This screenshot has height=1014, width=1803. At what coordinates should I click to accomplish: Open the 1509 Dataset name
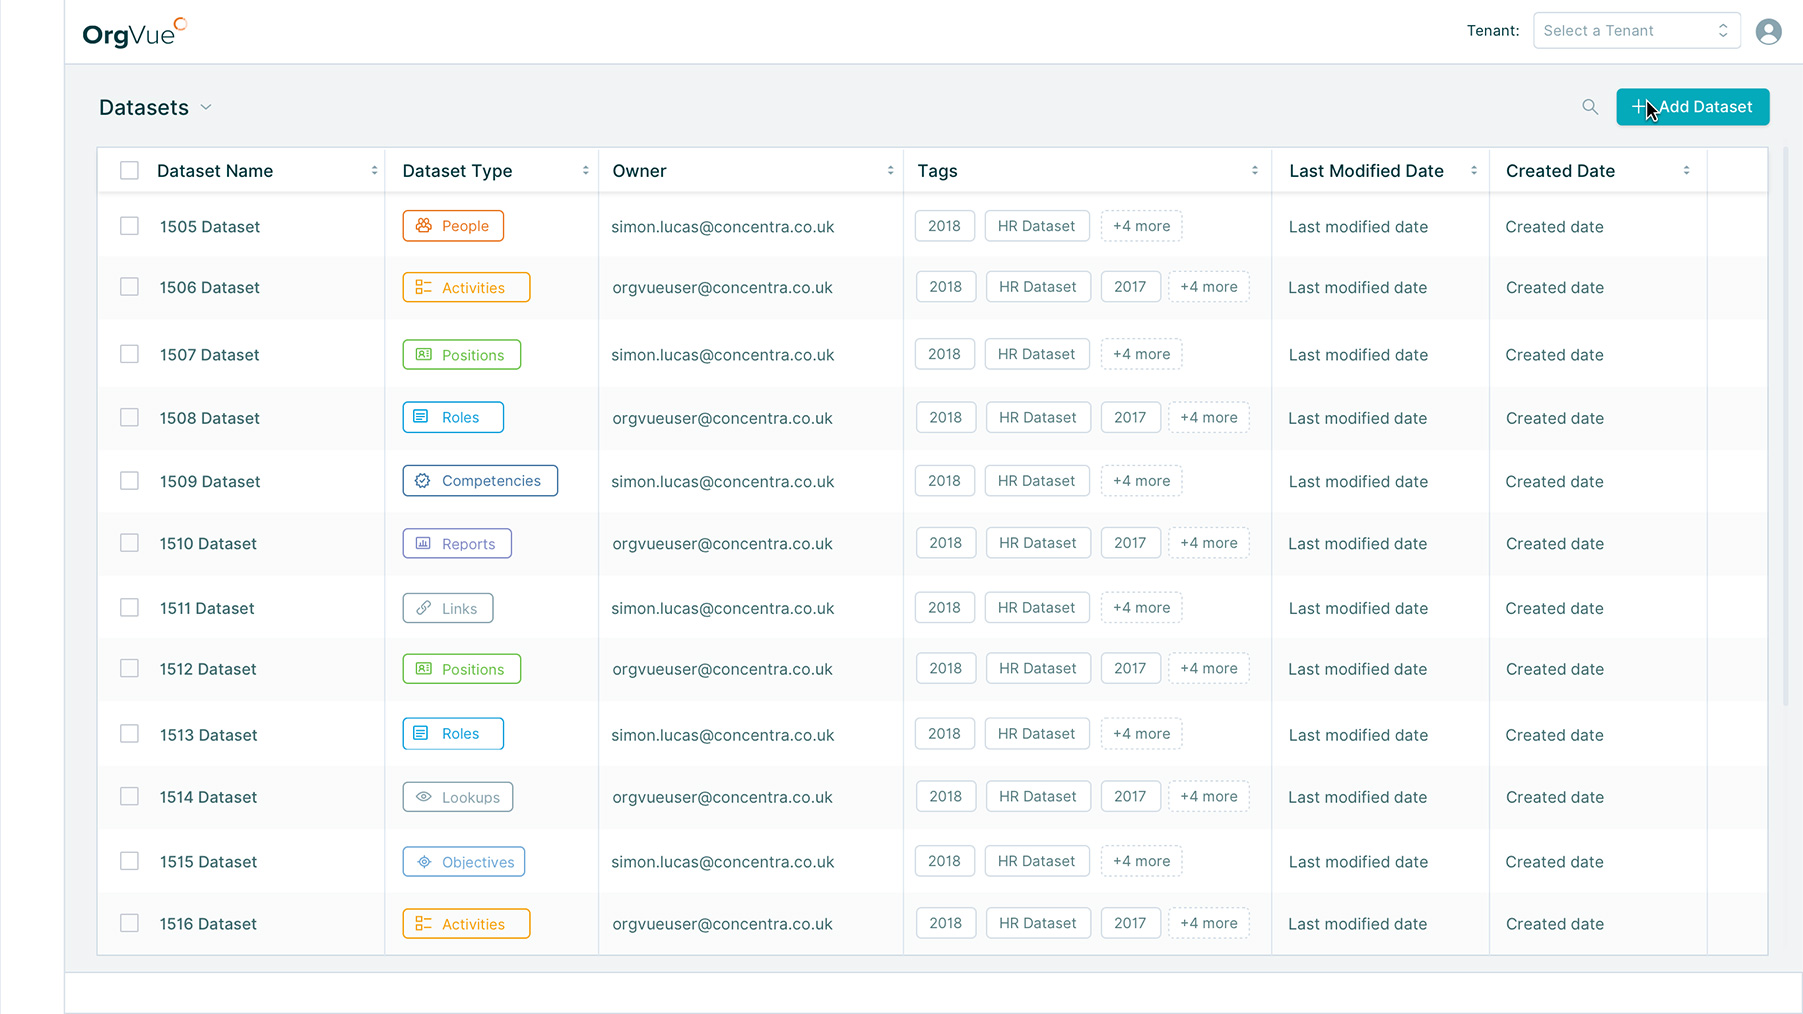click(210, 482)
